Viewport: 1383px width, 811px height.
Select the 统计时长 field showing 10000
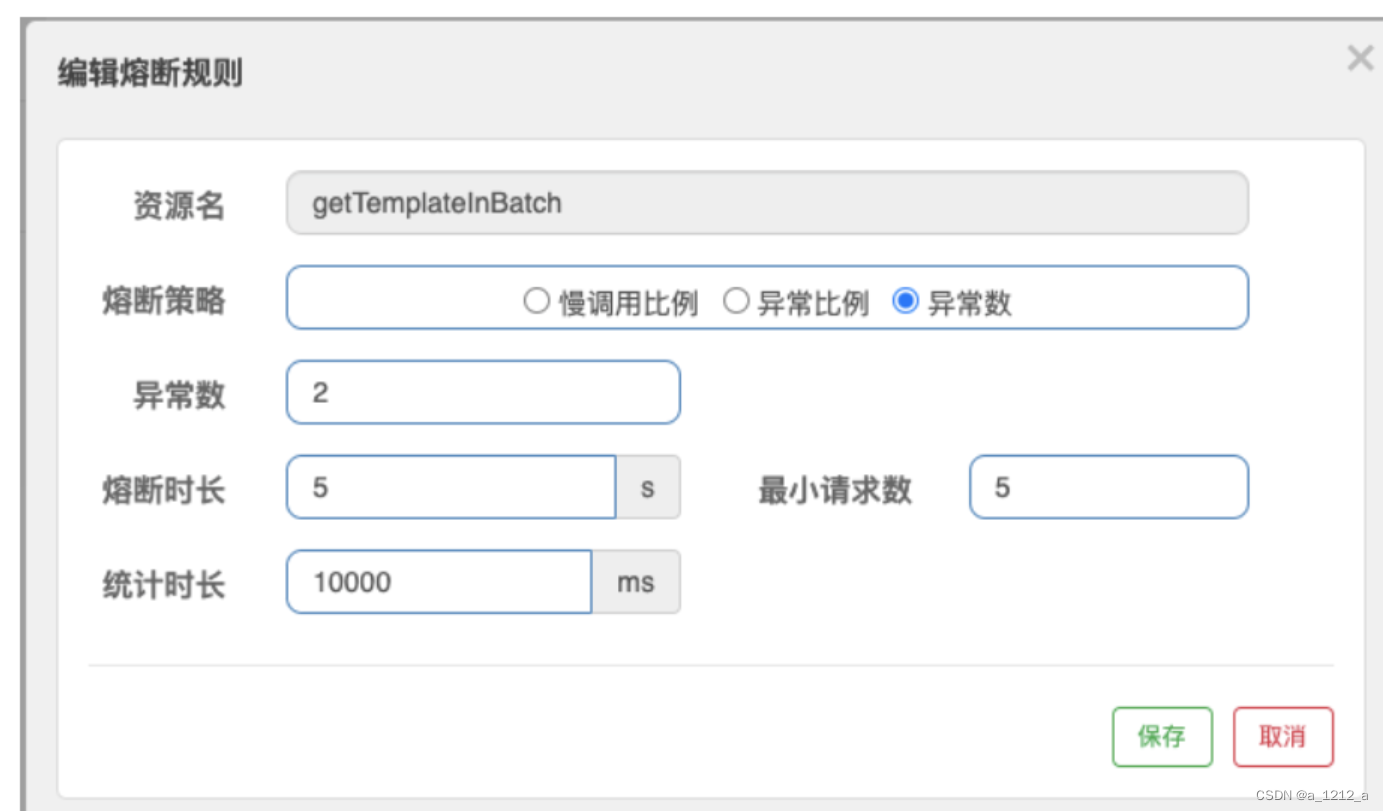[440, 582]
